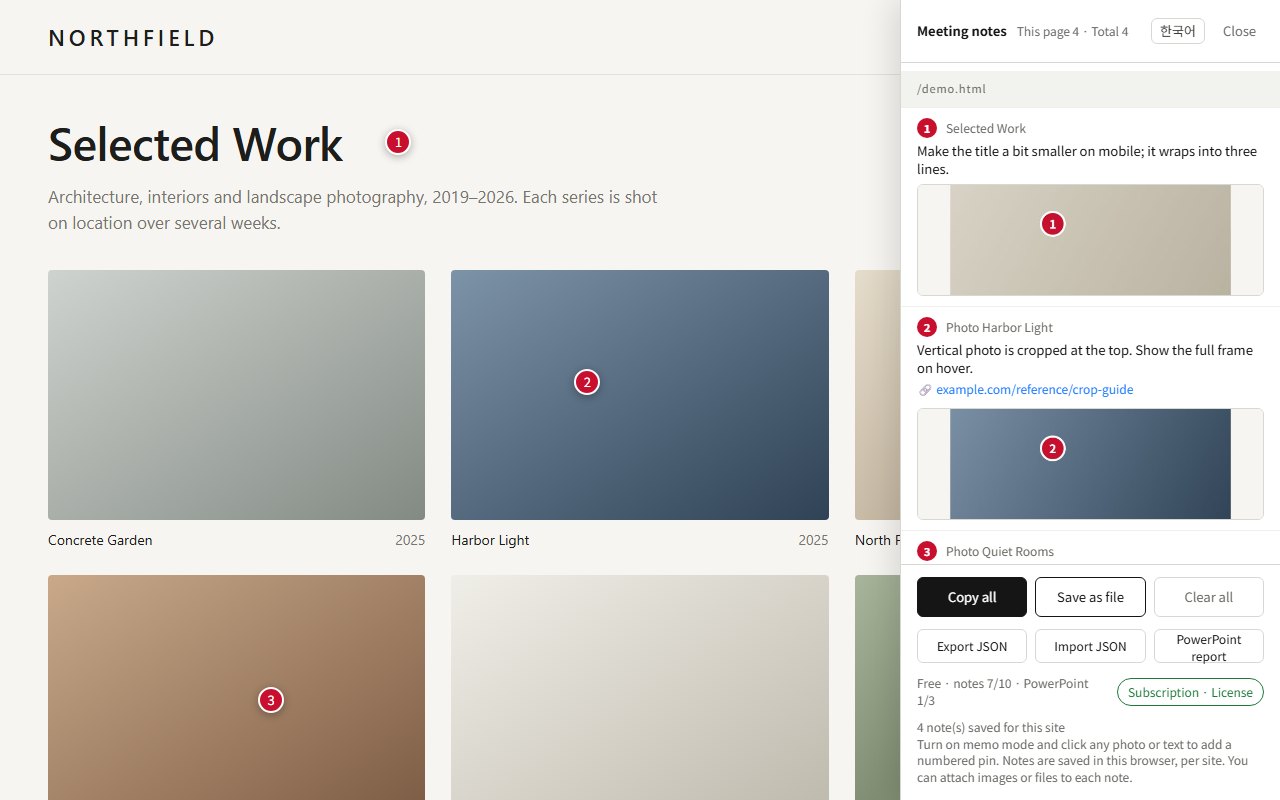This screenshot has width=1280, height=800.
Task: Click the title "Photo Quiet Rooms" on note 3
Action: coord(1000,551)
